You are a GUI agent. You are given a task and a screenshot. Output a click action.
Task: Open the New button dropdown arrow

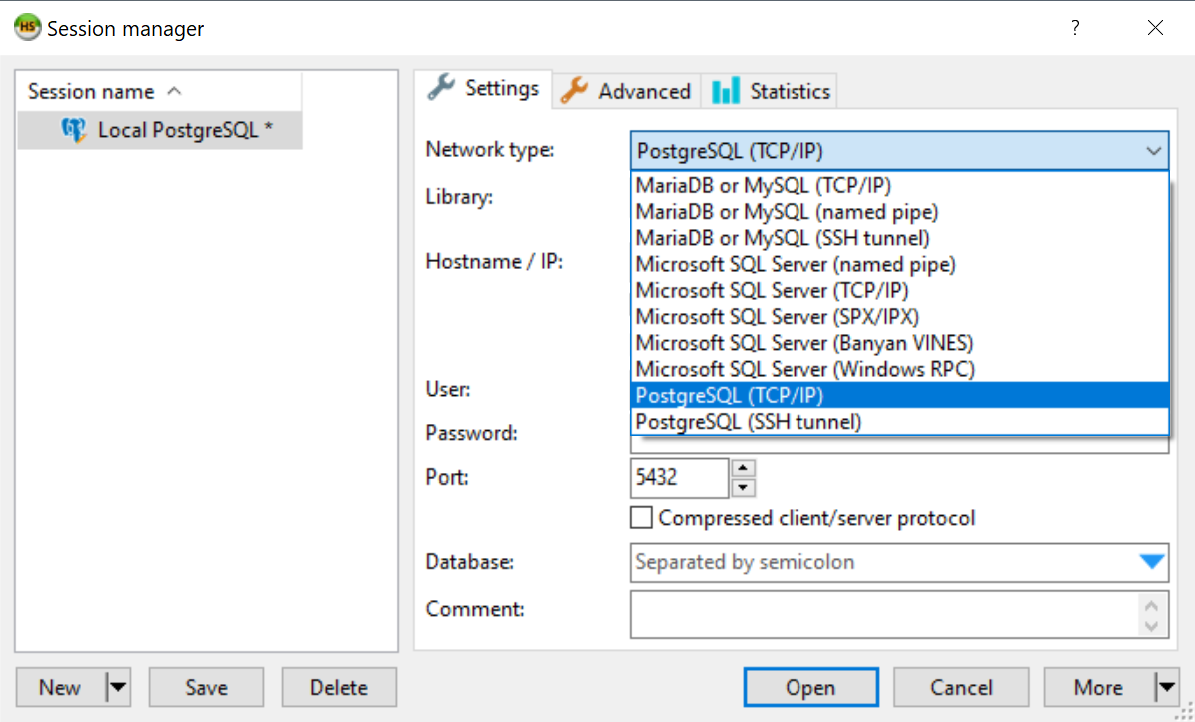pyautogui.click(x=117, y=688)
